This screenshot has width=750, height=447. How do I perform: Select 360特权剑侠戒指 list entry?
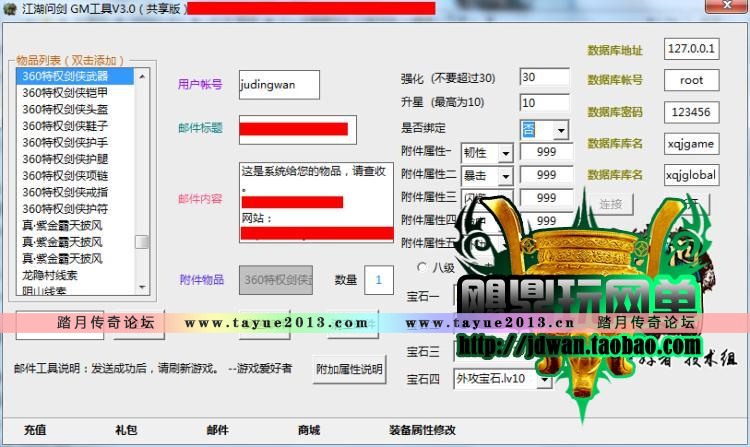75,192
